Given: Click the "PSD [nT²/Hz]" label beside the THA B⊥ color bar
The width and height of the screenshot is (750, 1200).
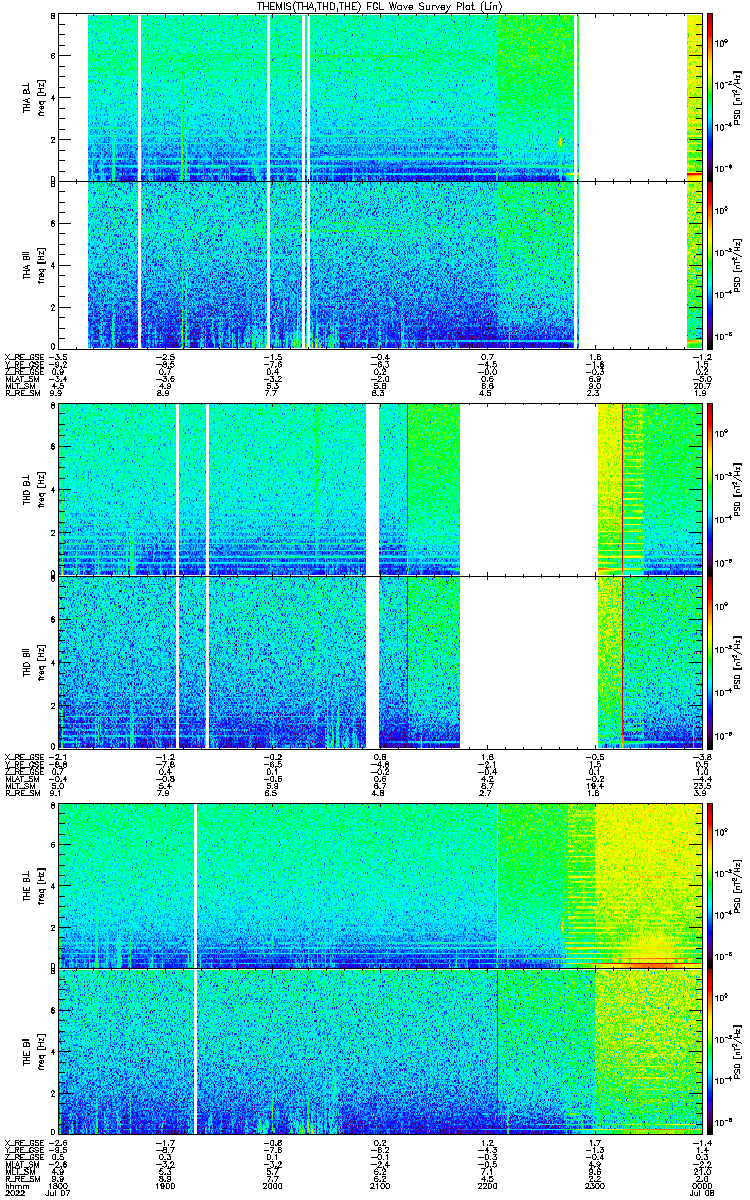Looking at the screenshot, I should (736, 97).
